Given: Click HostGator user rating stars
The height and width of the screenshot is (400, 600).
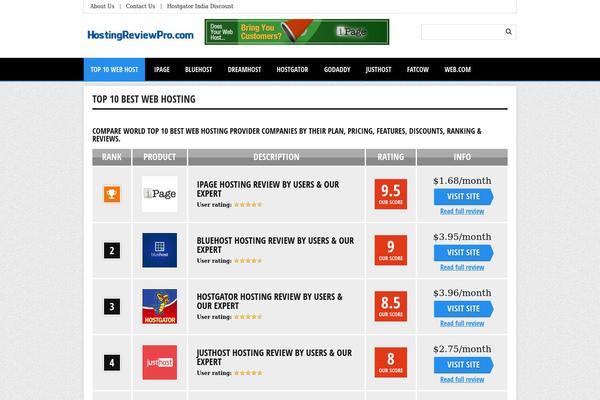Looking at the screenshot, I should [x=248, y=317].
